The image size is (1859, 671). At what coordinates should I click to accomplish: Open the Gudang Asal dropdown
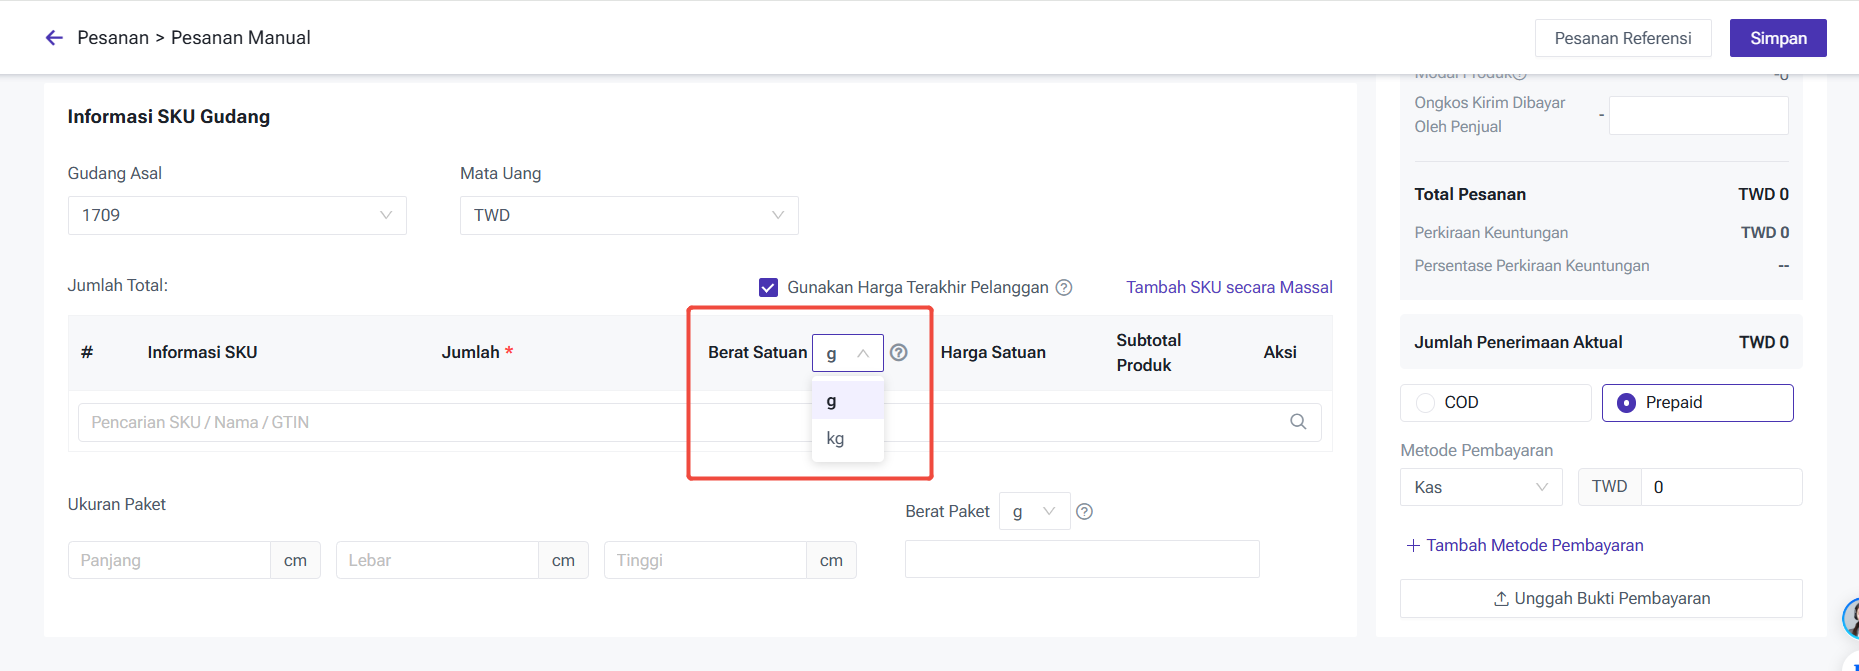tap(237, 215)
